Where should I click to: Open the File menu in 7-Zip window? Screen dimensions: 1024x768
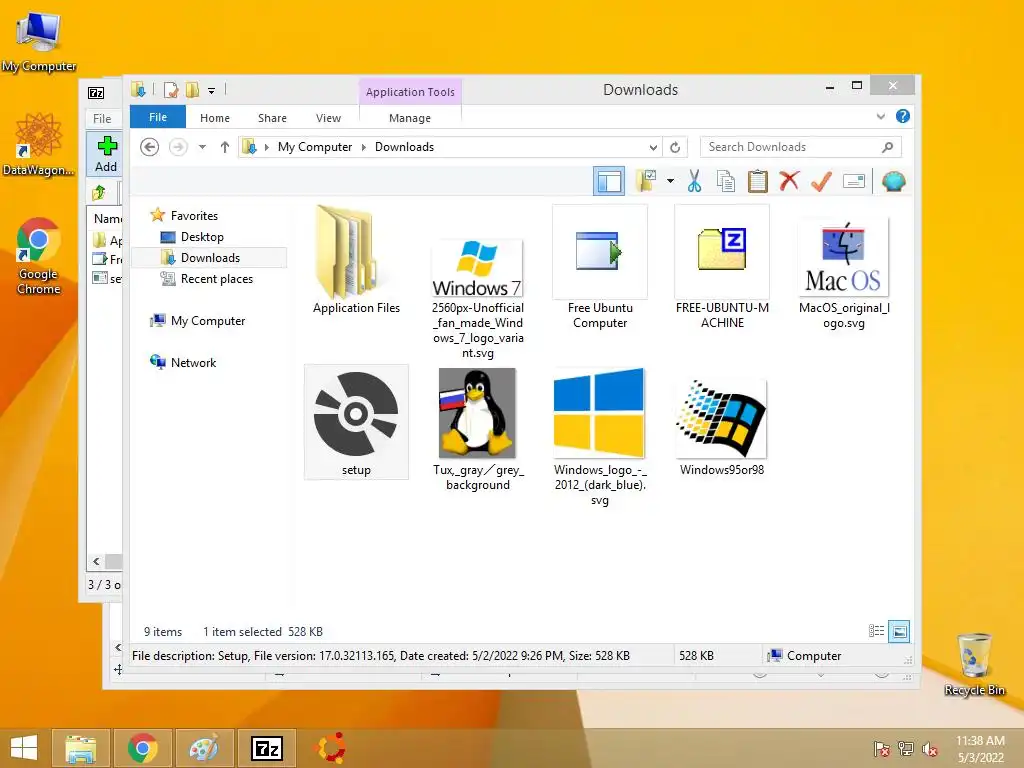tap(102, 118)
